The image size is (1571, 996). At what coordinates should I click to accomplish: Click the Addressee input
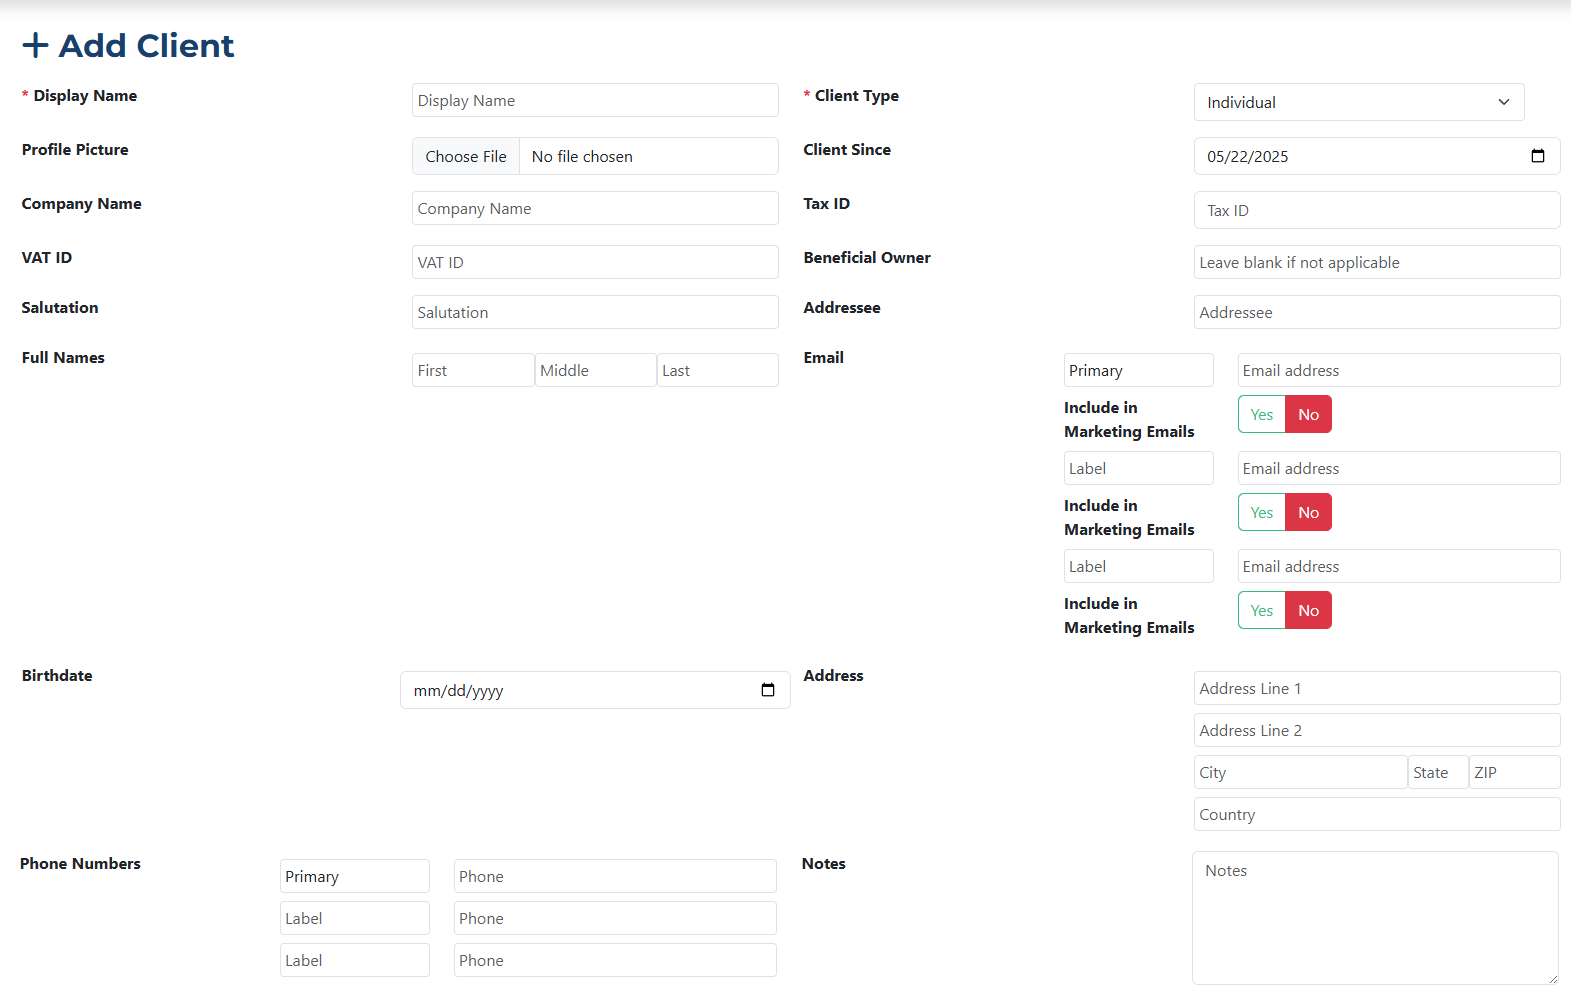tap(1377, 312)
